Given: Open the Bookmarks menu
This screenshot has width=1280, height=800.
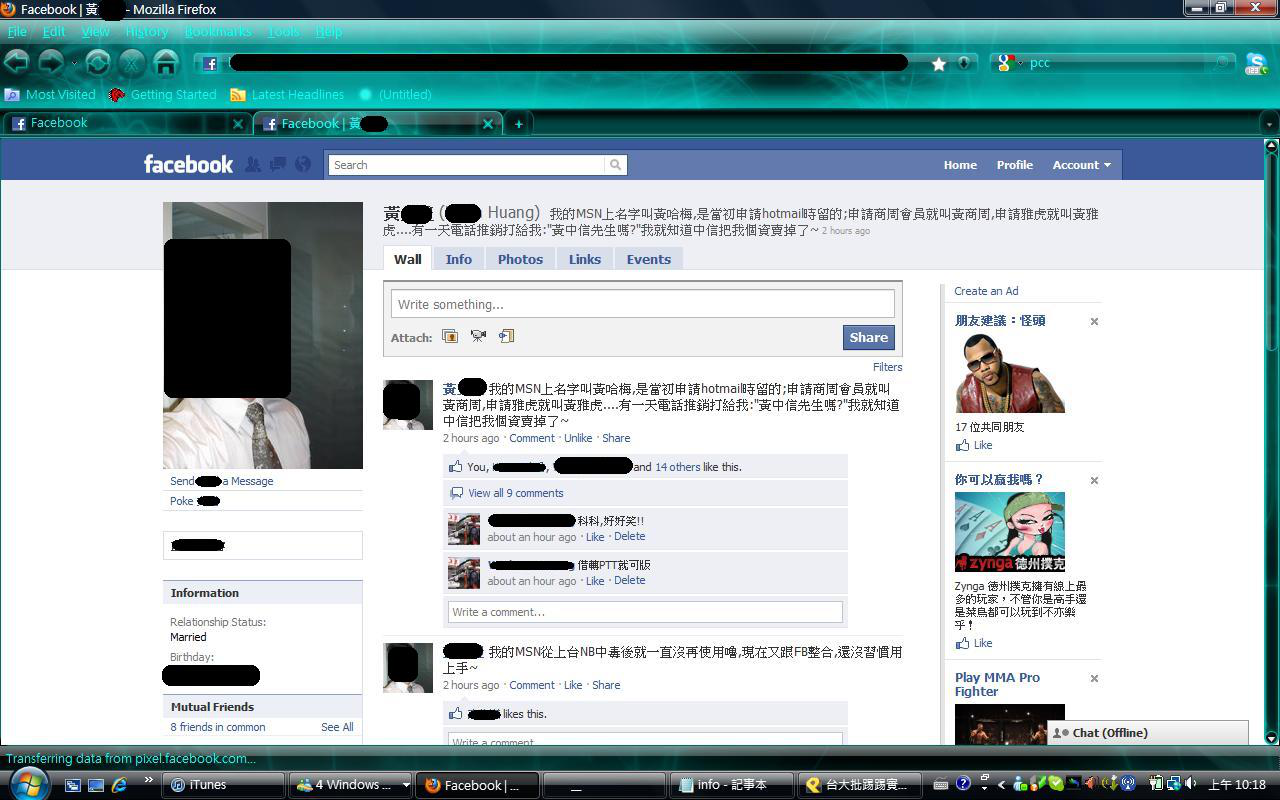Looking at the screenshot, I should (x=218, y=32).
